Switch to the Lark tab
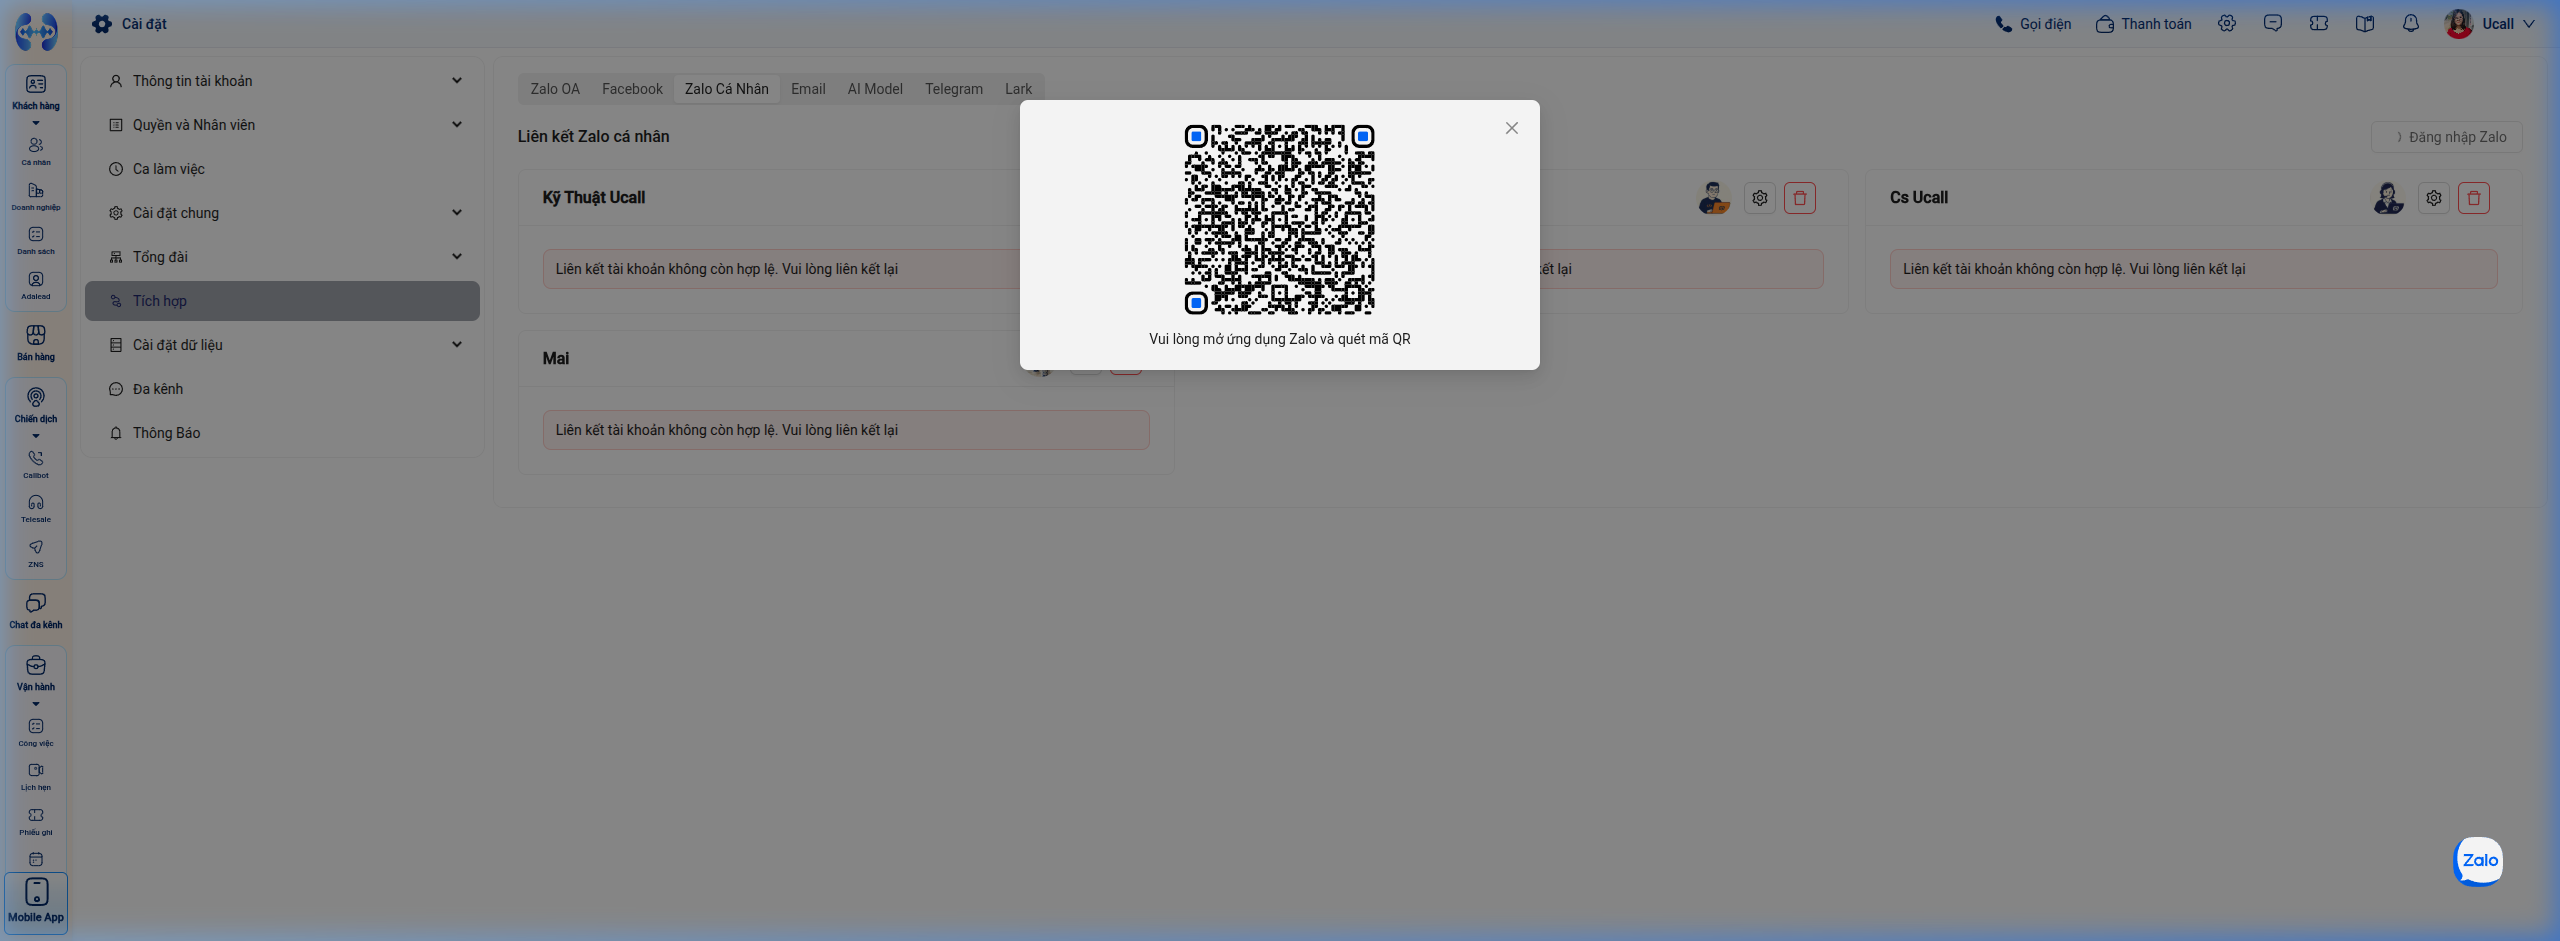Screen dimensions: 2560x941 [x=1018, y=89]
